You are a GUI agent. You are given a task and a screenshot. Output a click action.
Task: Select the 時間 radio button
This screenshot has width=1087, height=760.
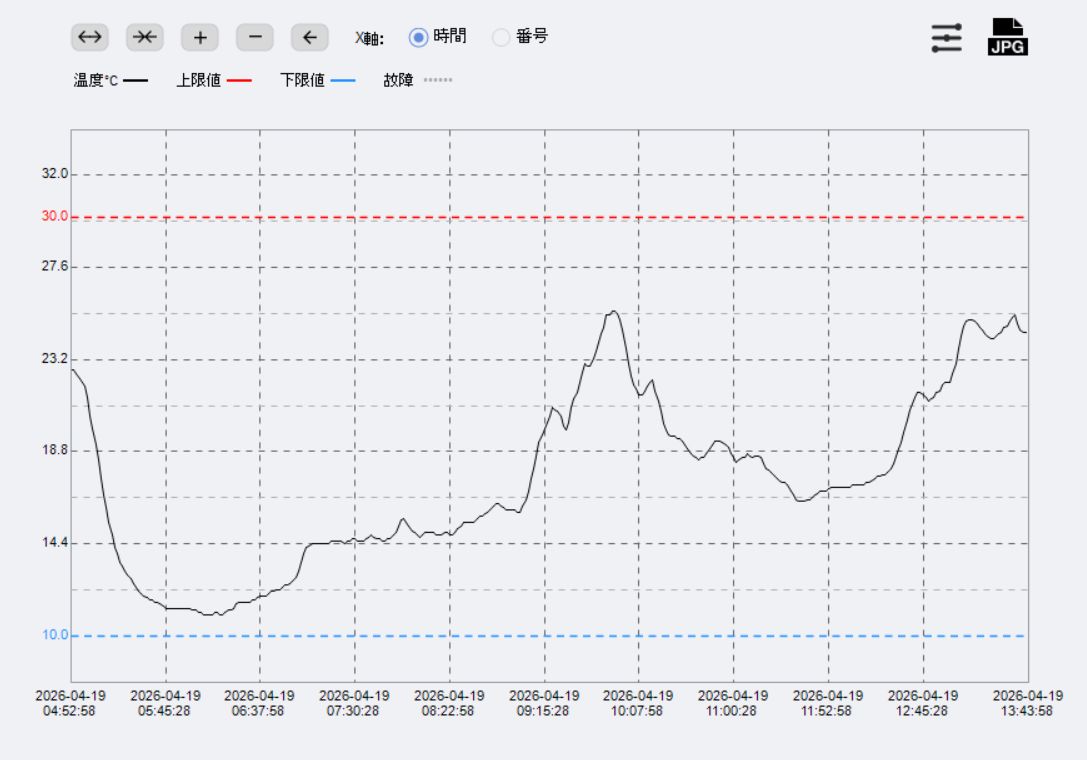419,37
